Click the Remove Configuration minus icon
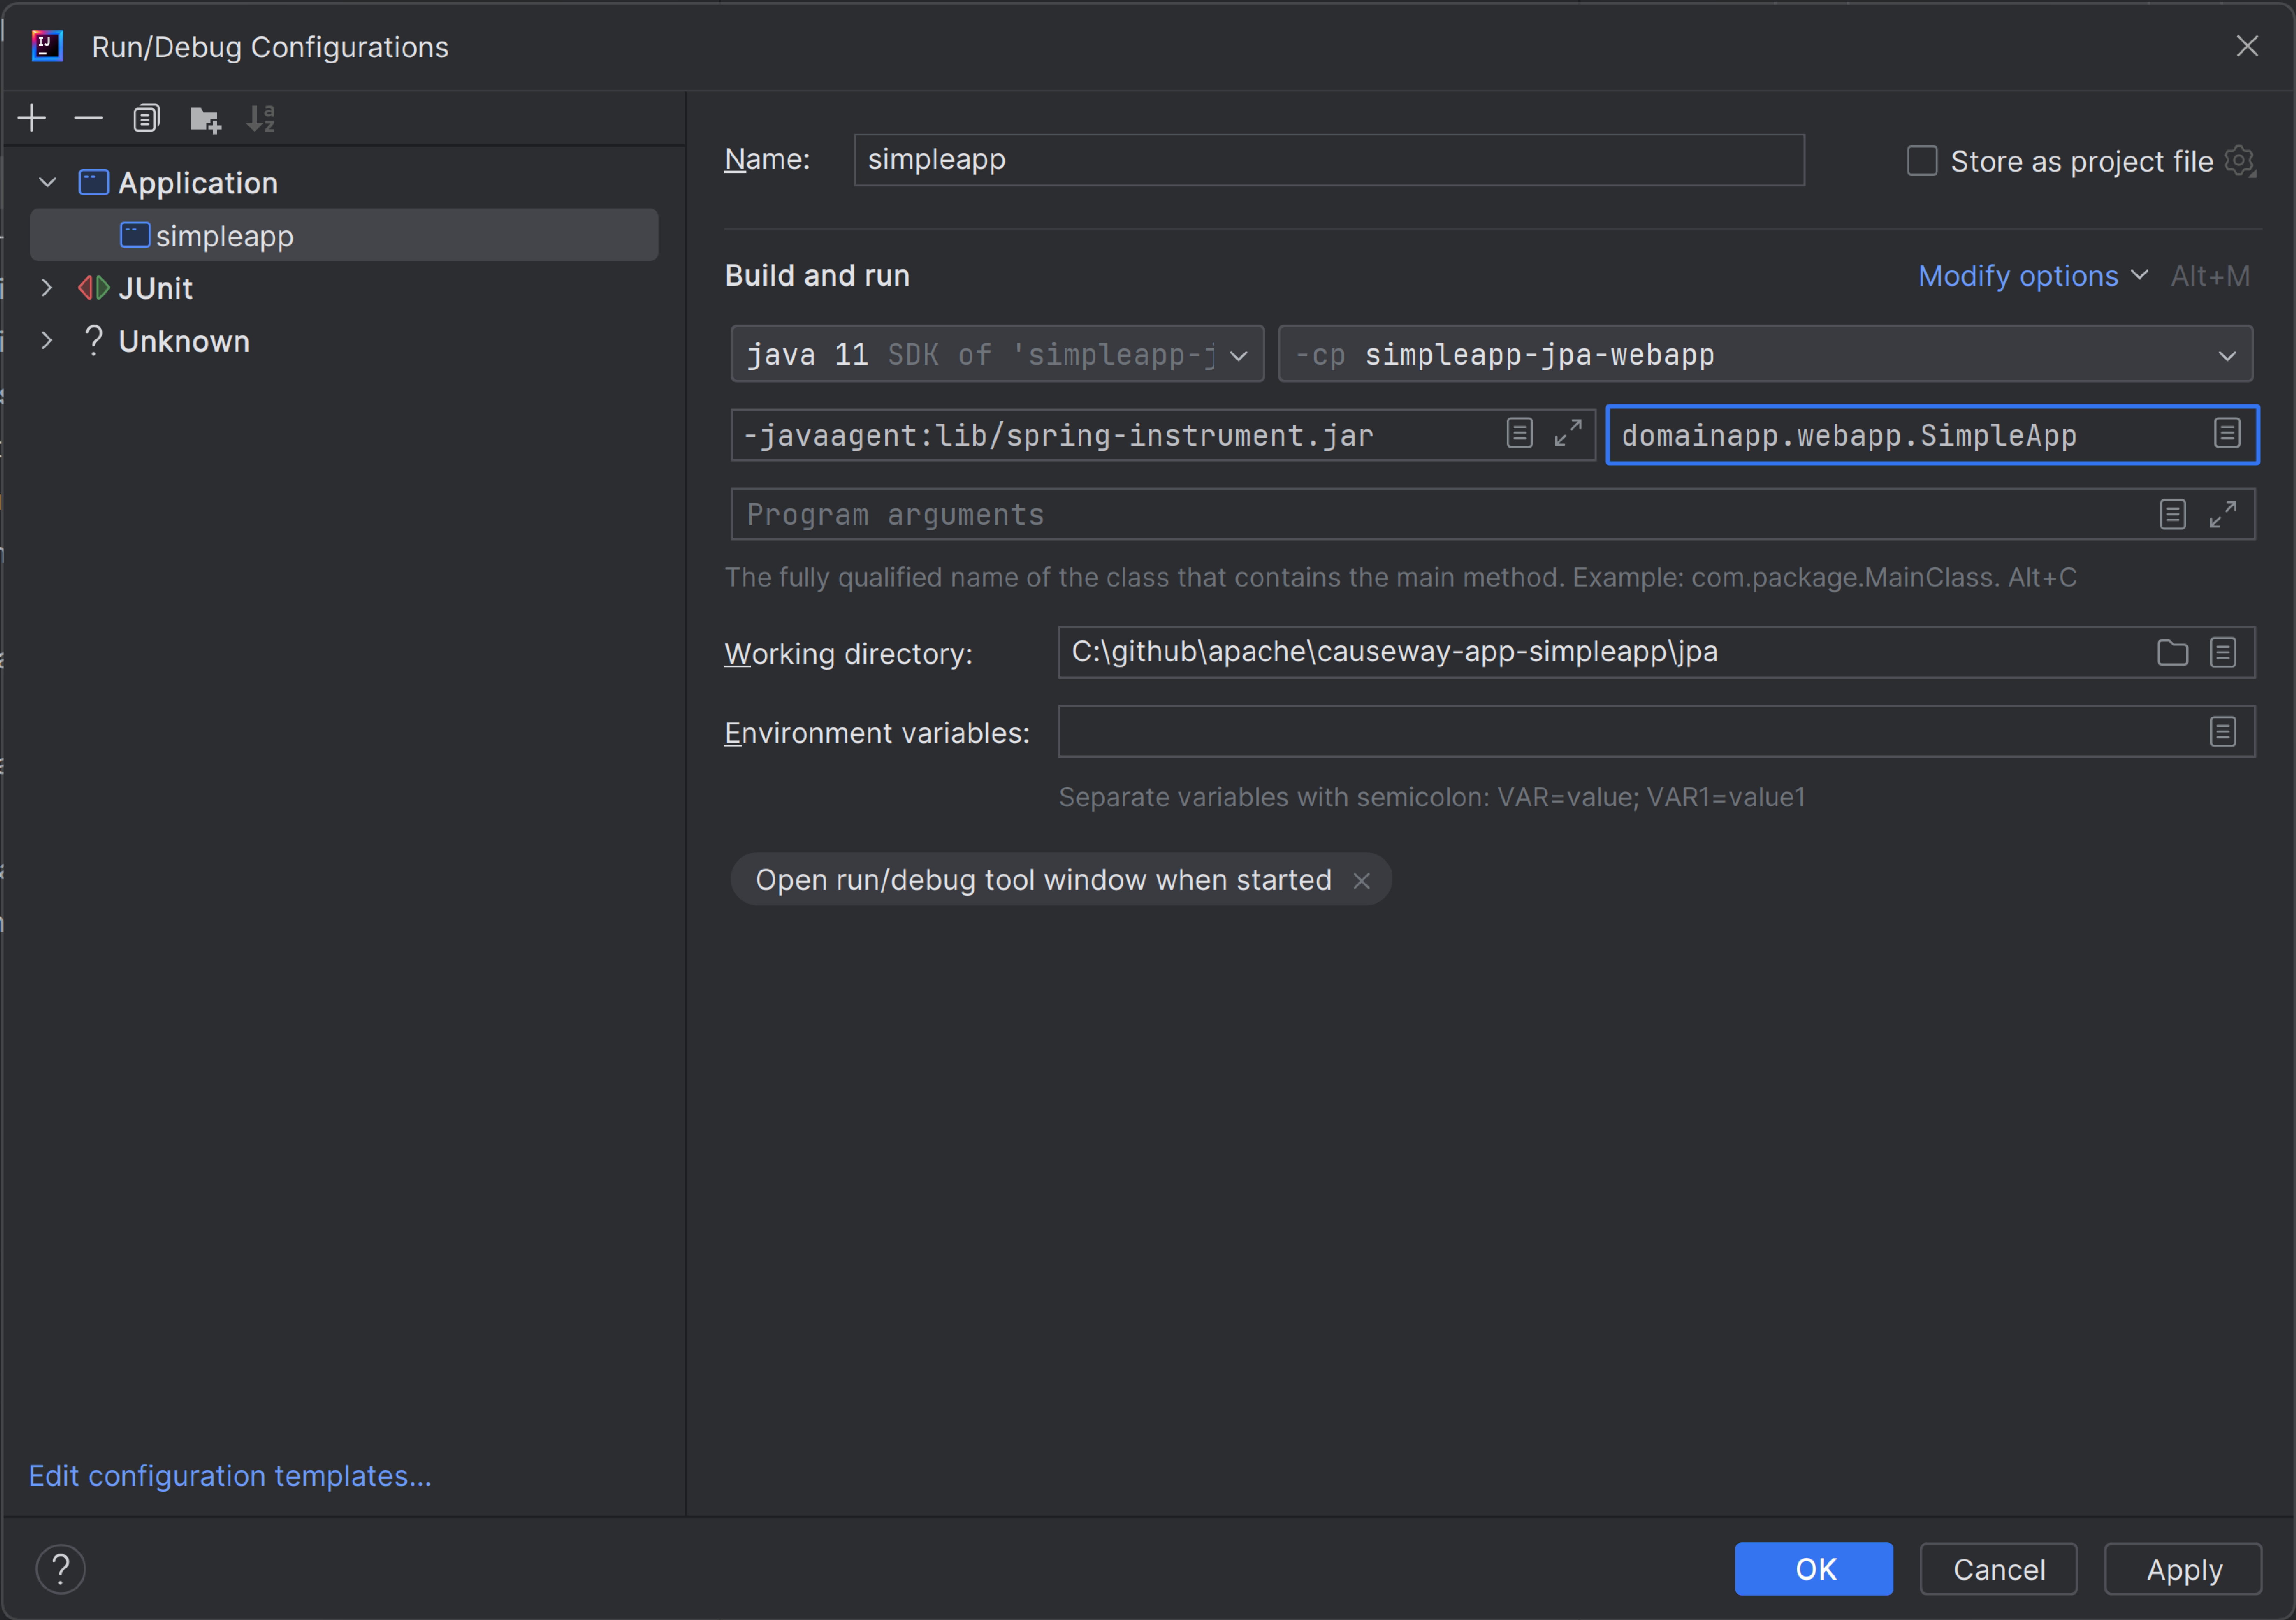 (x=89, y=118)
